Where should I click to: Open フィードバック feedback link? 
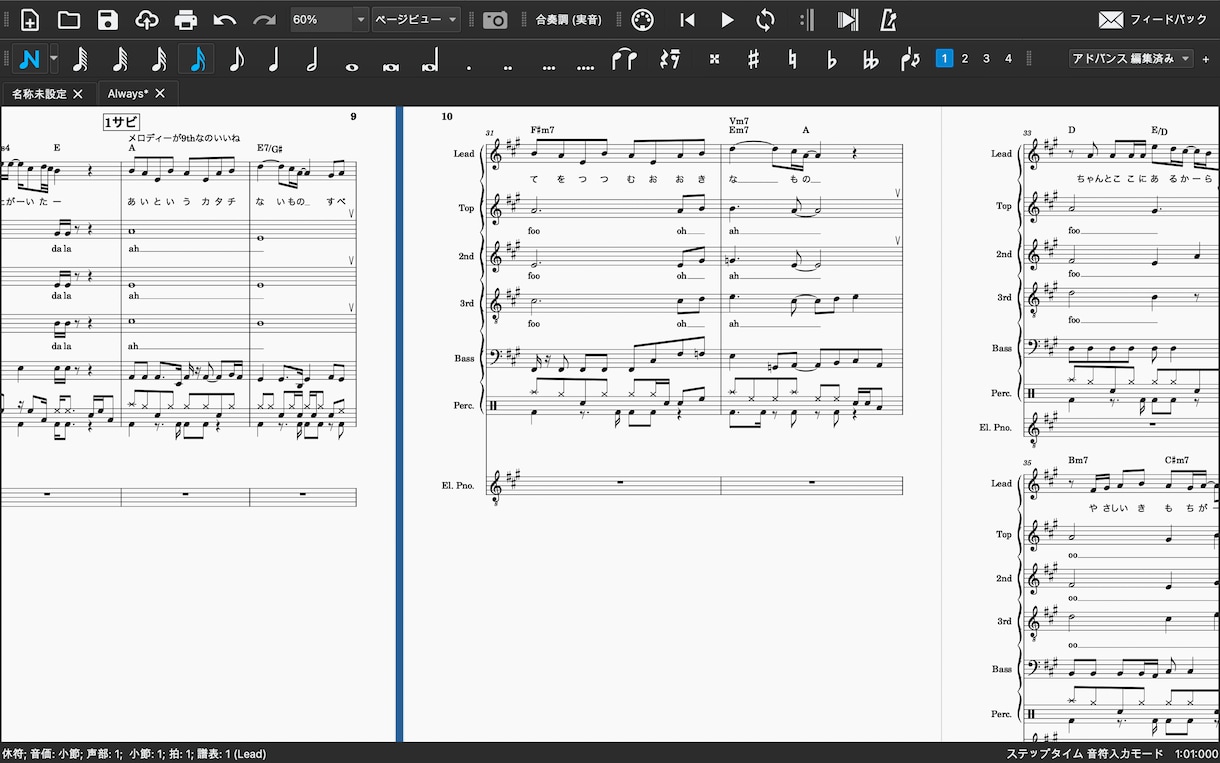coord(1153,19)
